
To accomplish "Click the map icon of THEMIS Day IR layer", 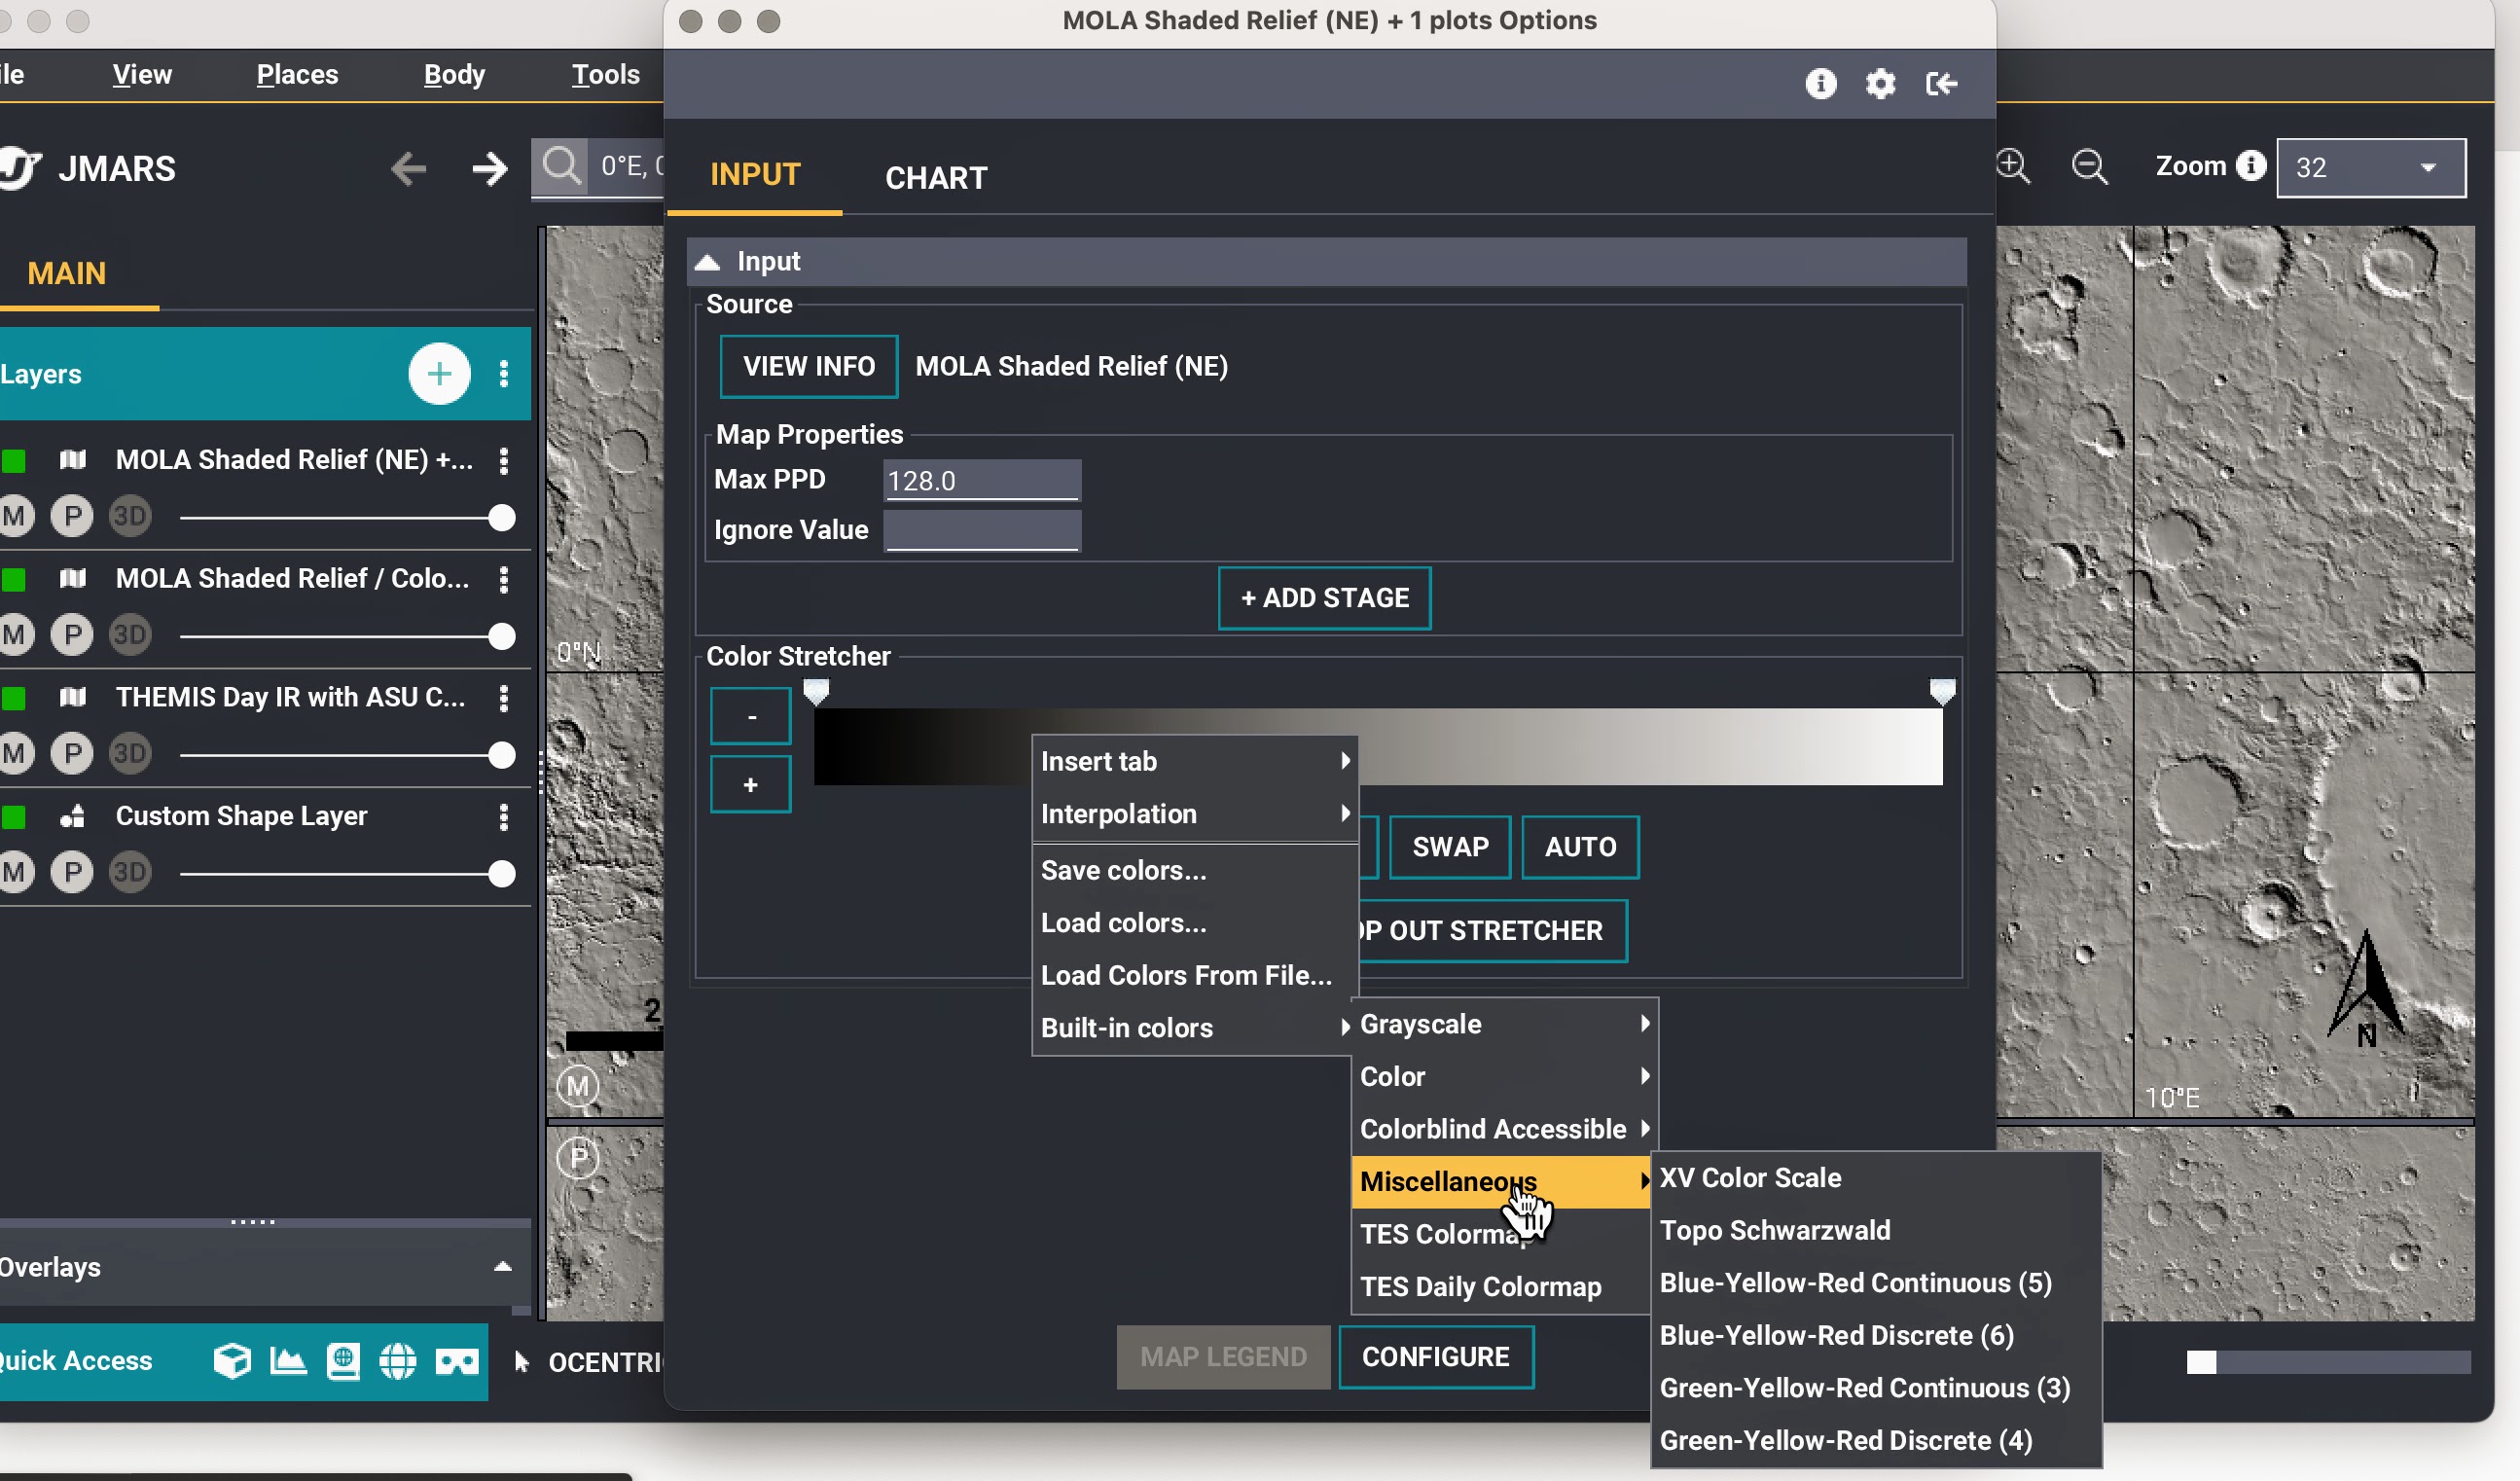I will tap(73, 697).
